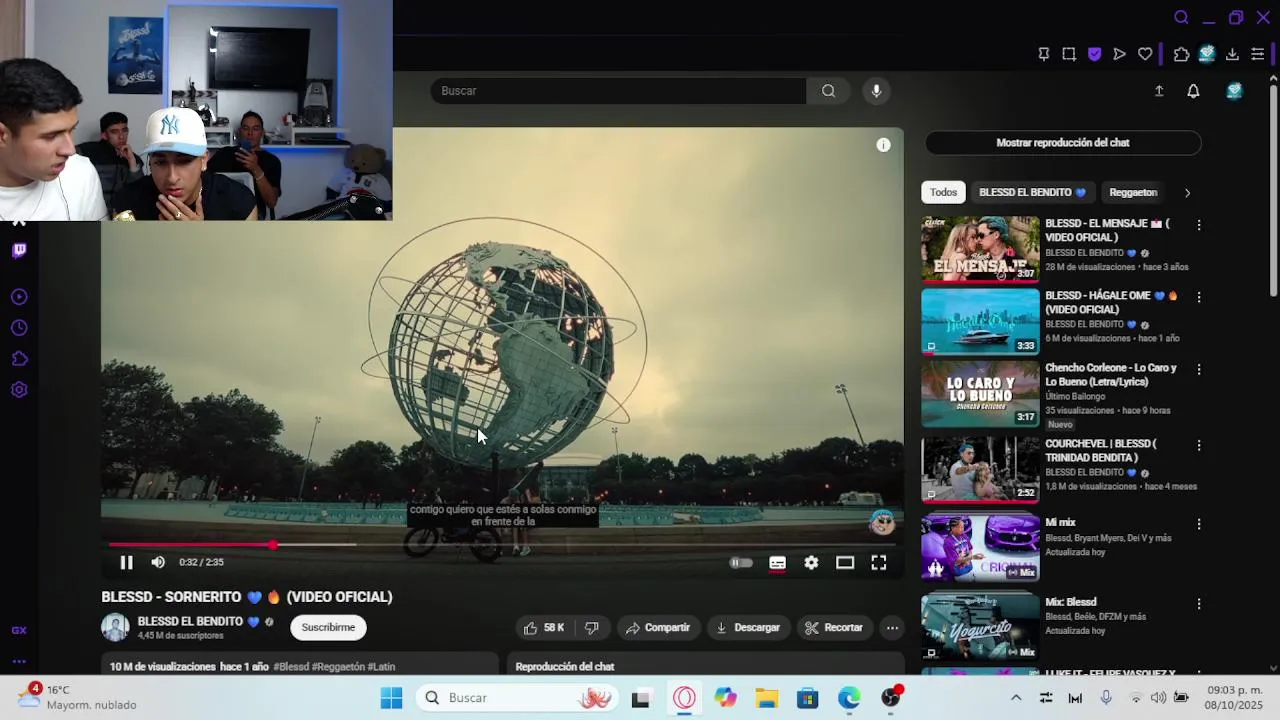
Task: Open Twitch icon in Opera sidebar
Action: click(19, 250)
